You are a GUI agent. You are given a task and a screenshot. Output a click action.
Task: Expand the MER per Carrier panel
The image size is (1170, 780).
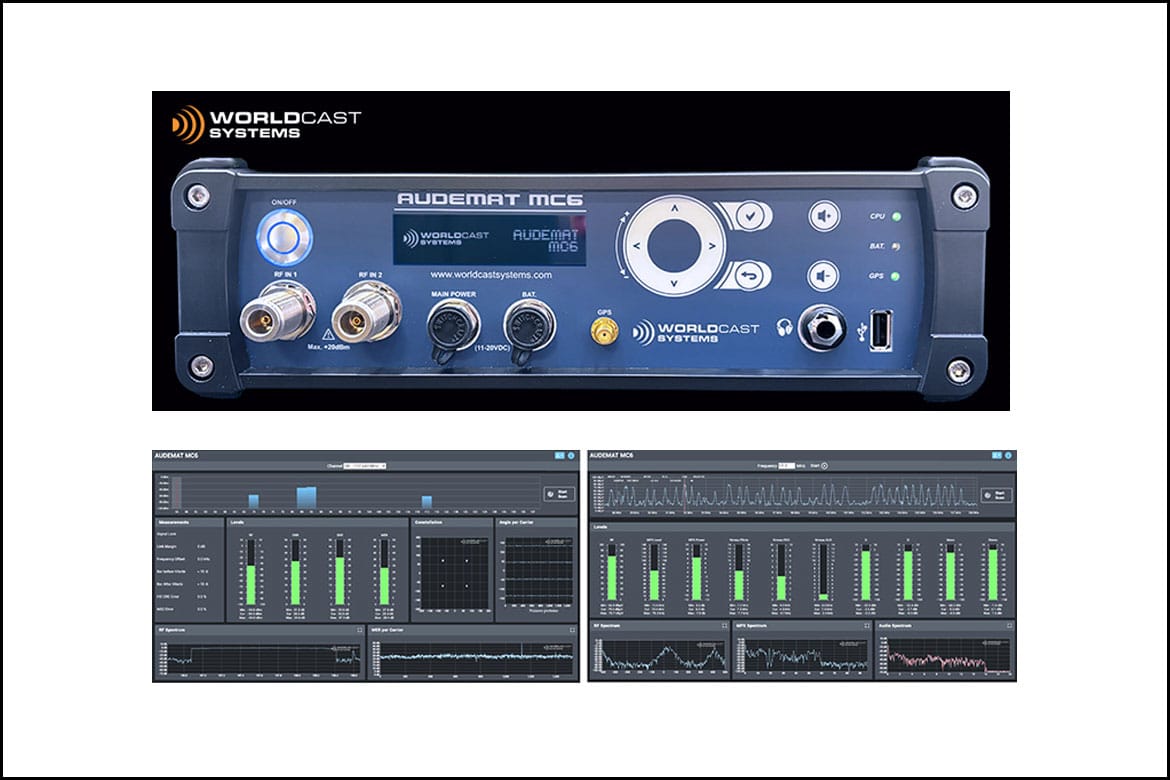572,630
